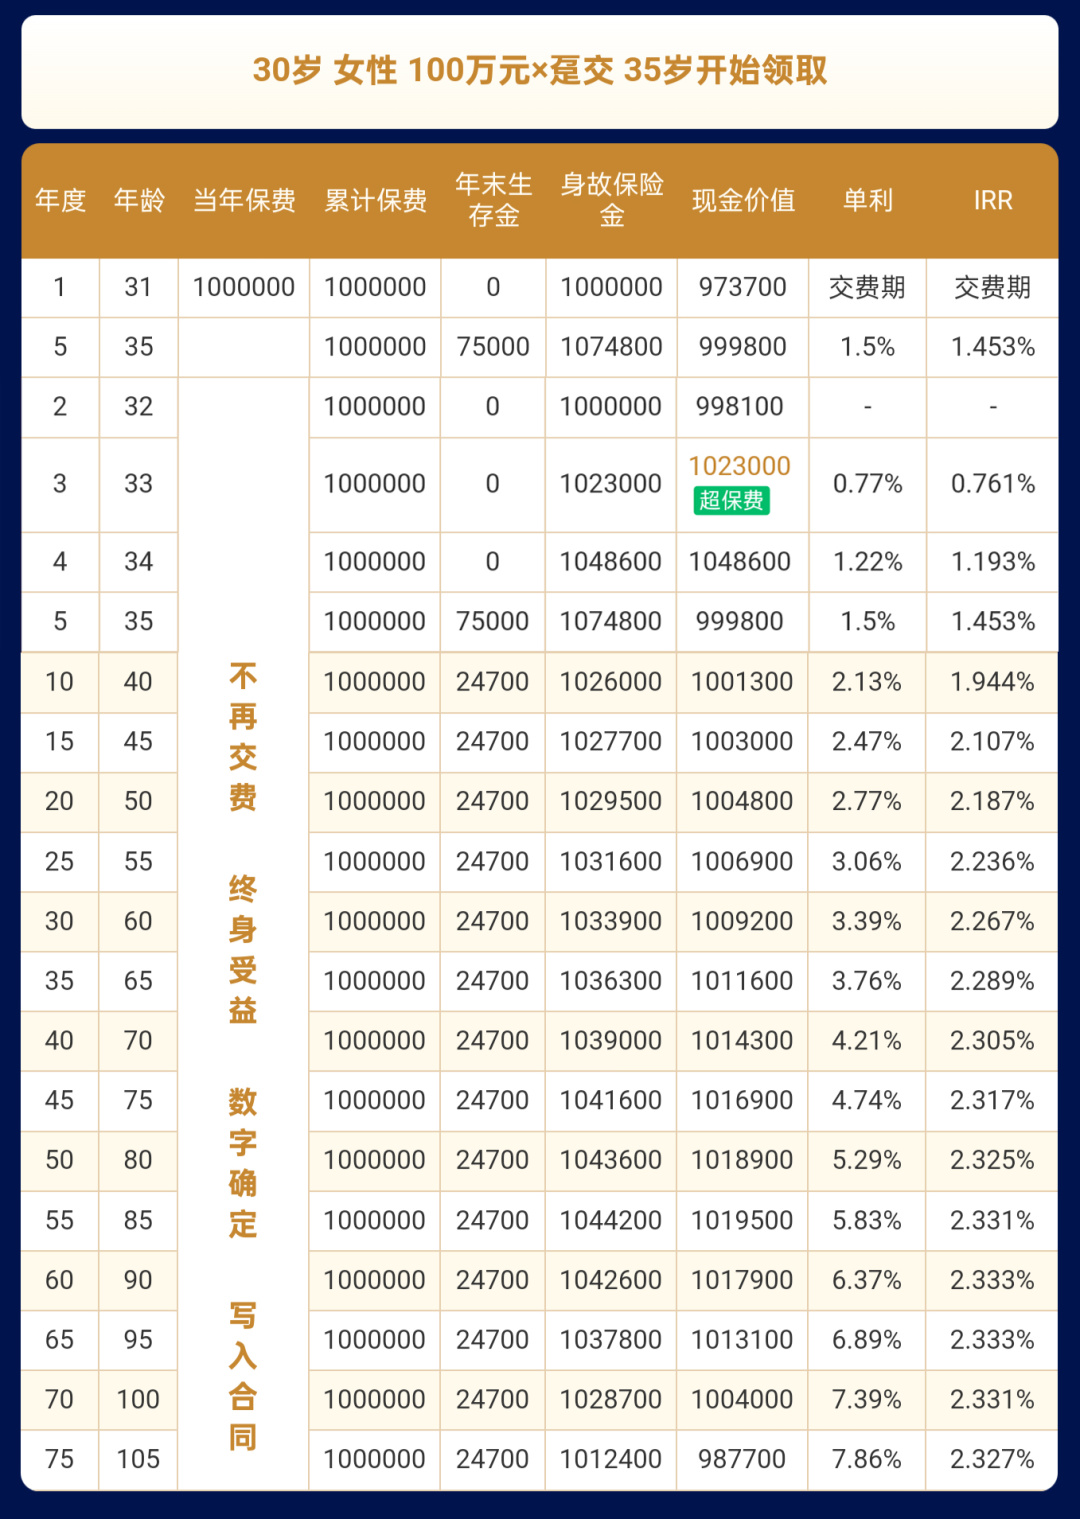Select the IRR column header
Viewport: 1080px width, 1519px height.
pos(993,200)
